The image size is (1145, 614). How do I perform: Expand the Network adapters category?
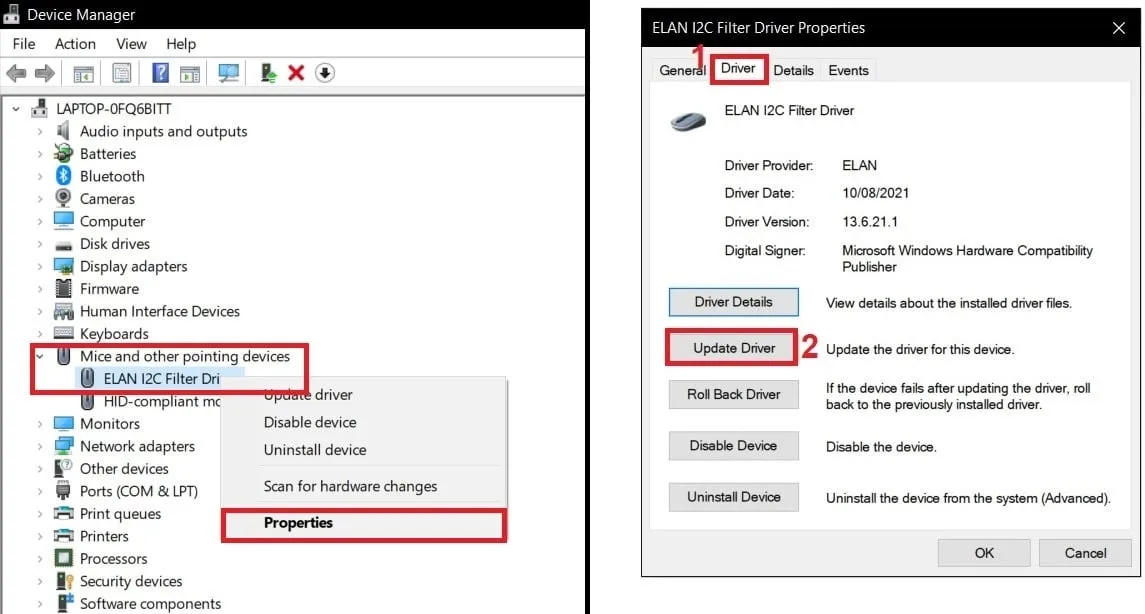pyautogui.click(x=38, y=446)
